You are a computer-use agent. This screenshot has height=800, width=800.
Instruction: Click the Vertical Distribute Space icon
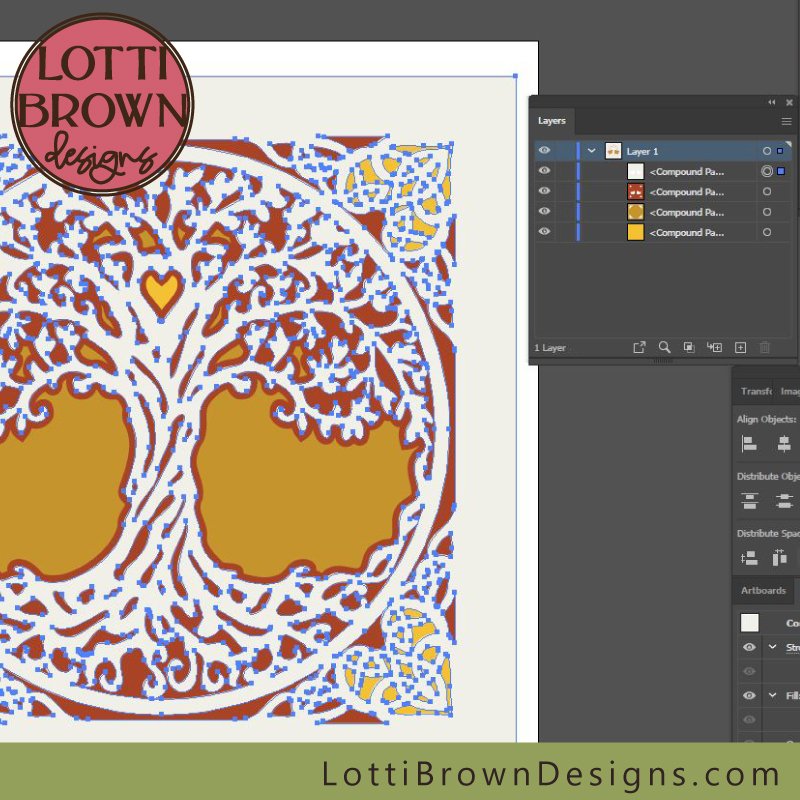(x=749, y=558)
